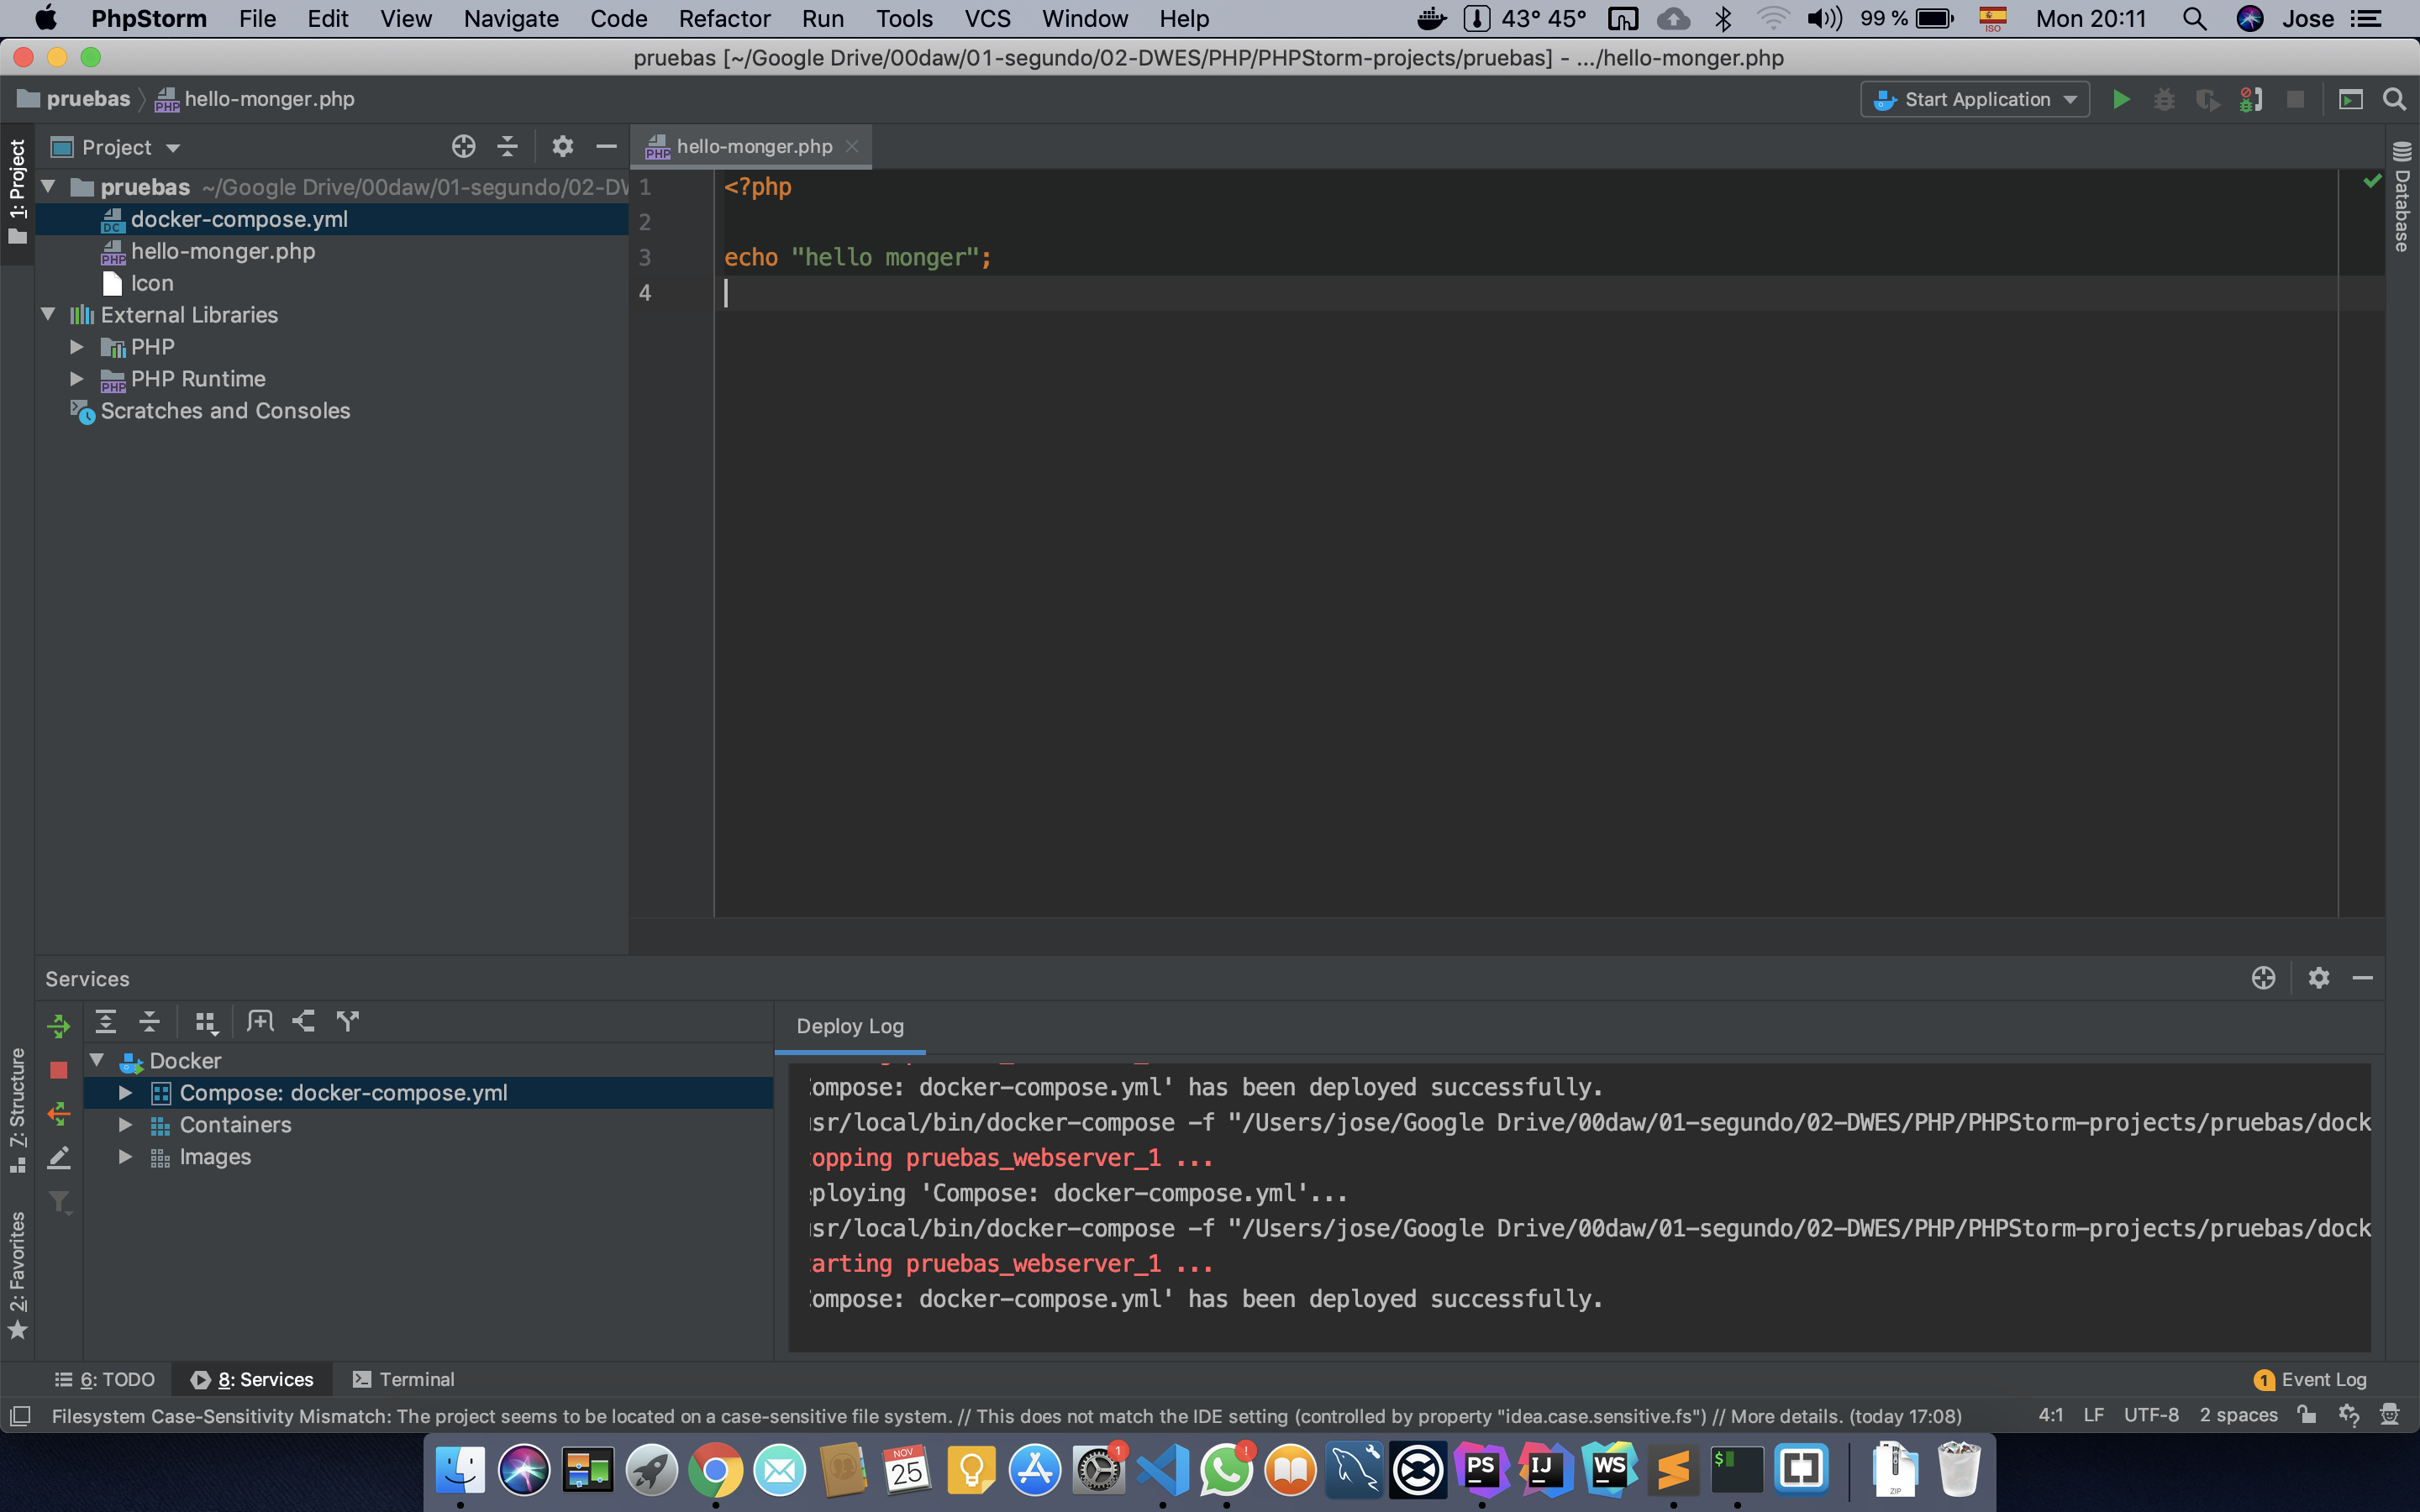Image resolution: width=2420 pixels, height=1512 pixels.
Task: Expand Compose: docker-compose.yml node
Action: coord(125,1093)
